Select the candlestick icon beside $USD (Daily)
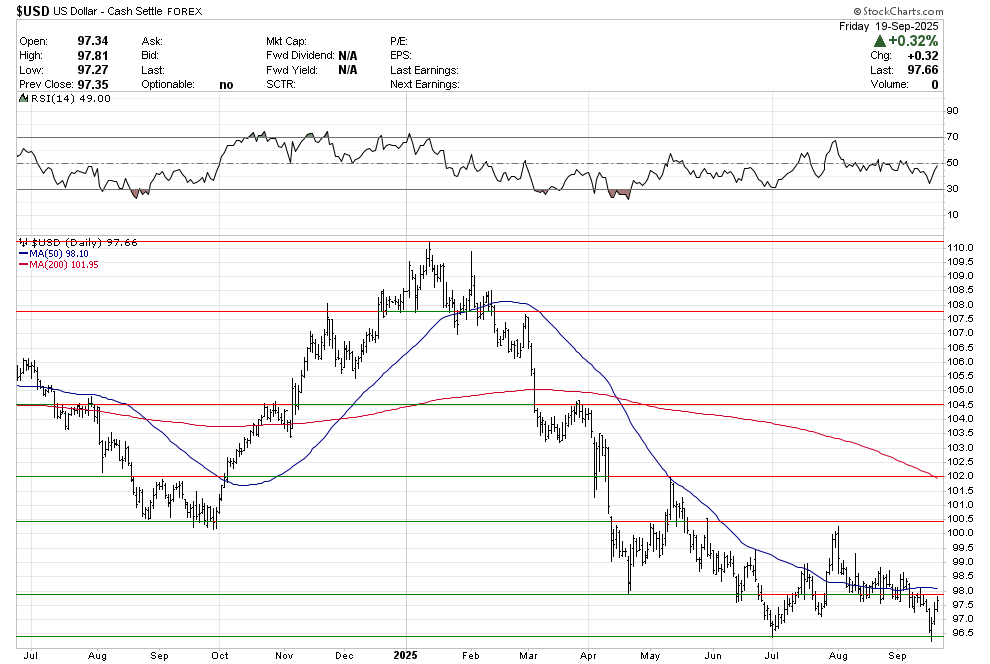This screenshot has width=990, height=664. click(22, 241)
